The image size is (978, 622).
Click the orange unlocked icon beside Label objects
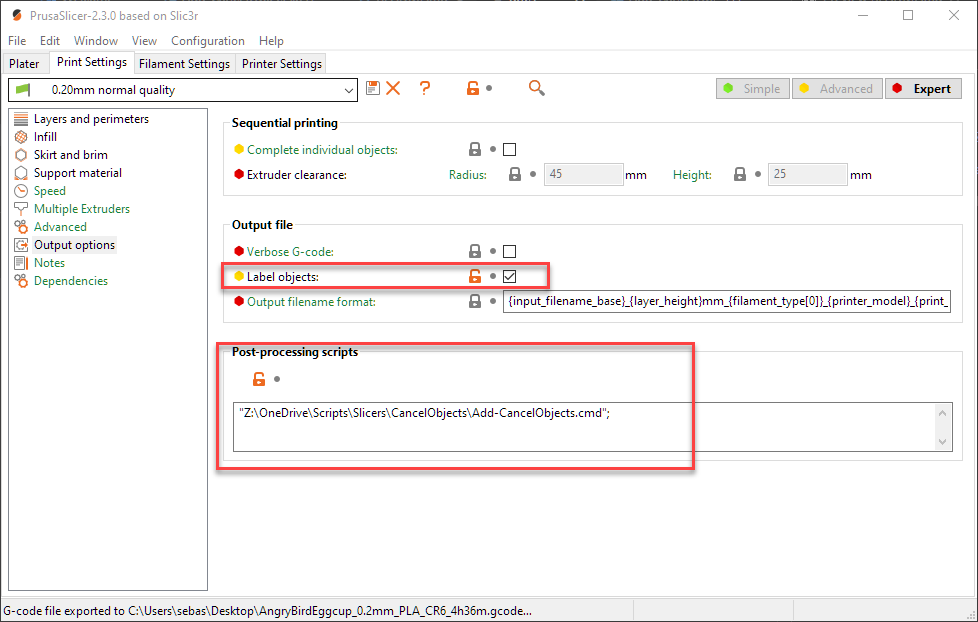475,276
